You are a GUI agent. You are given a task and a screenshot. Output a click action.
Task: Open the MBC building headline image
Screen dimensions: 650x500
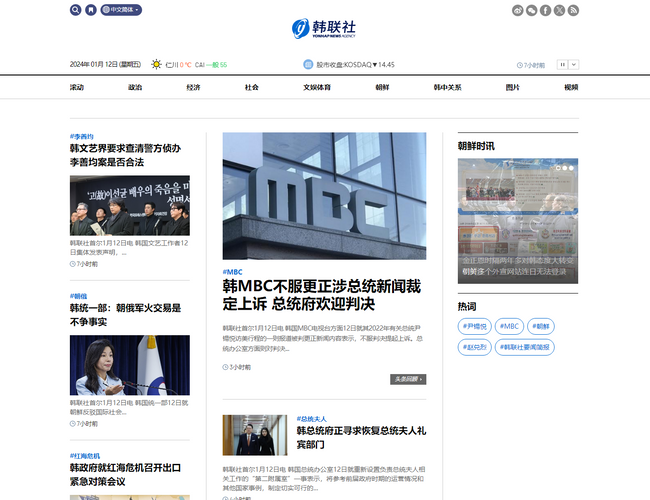coord(324,196)
